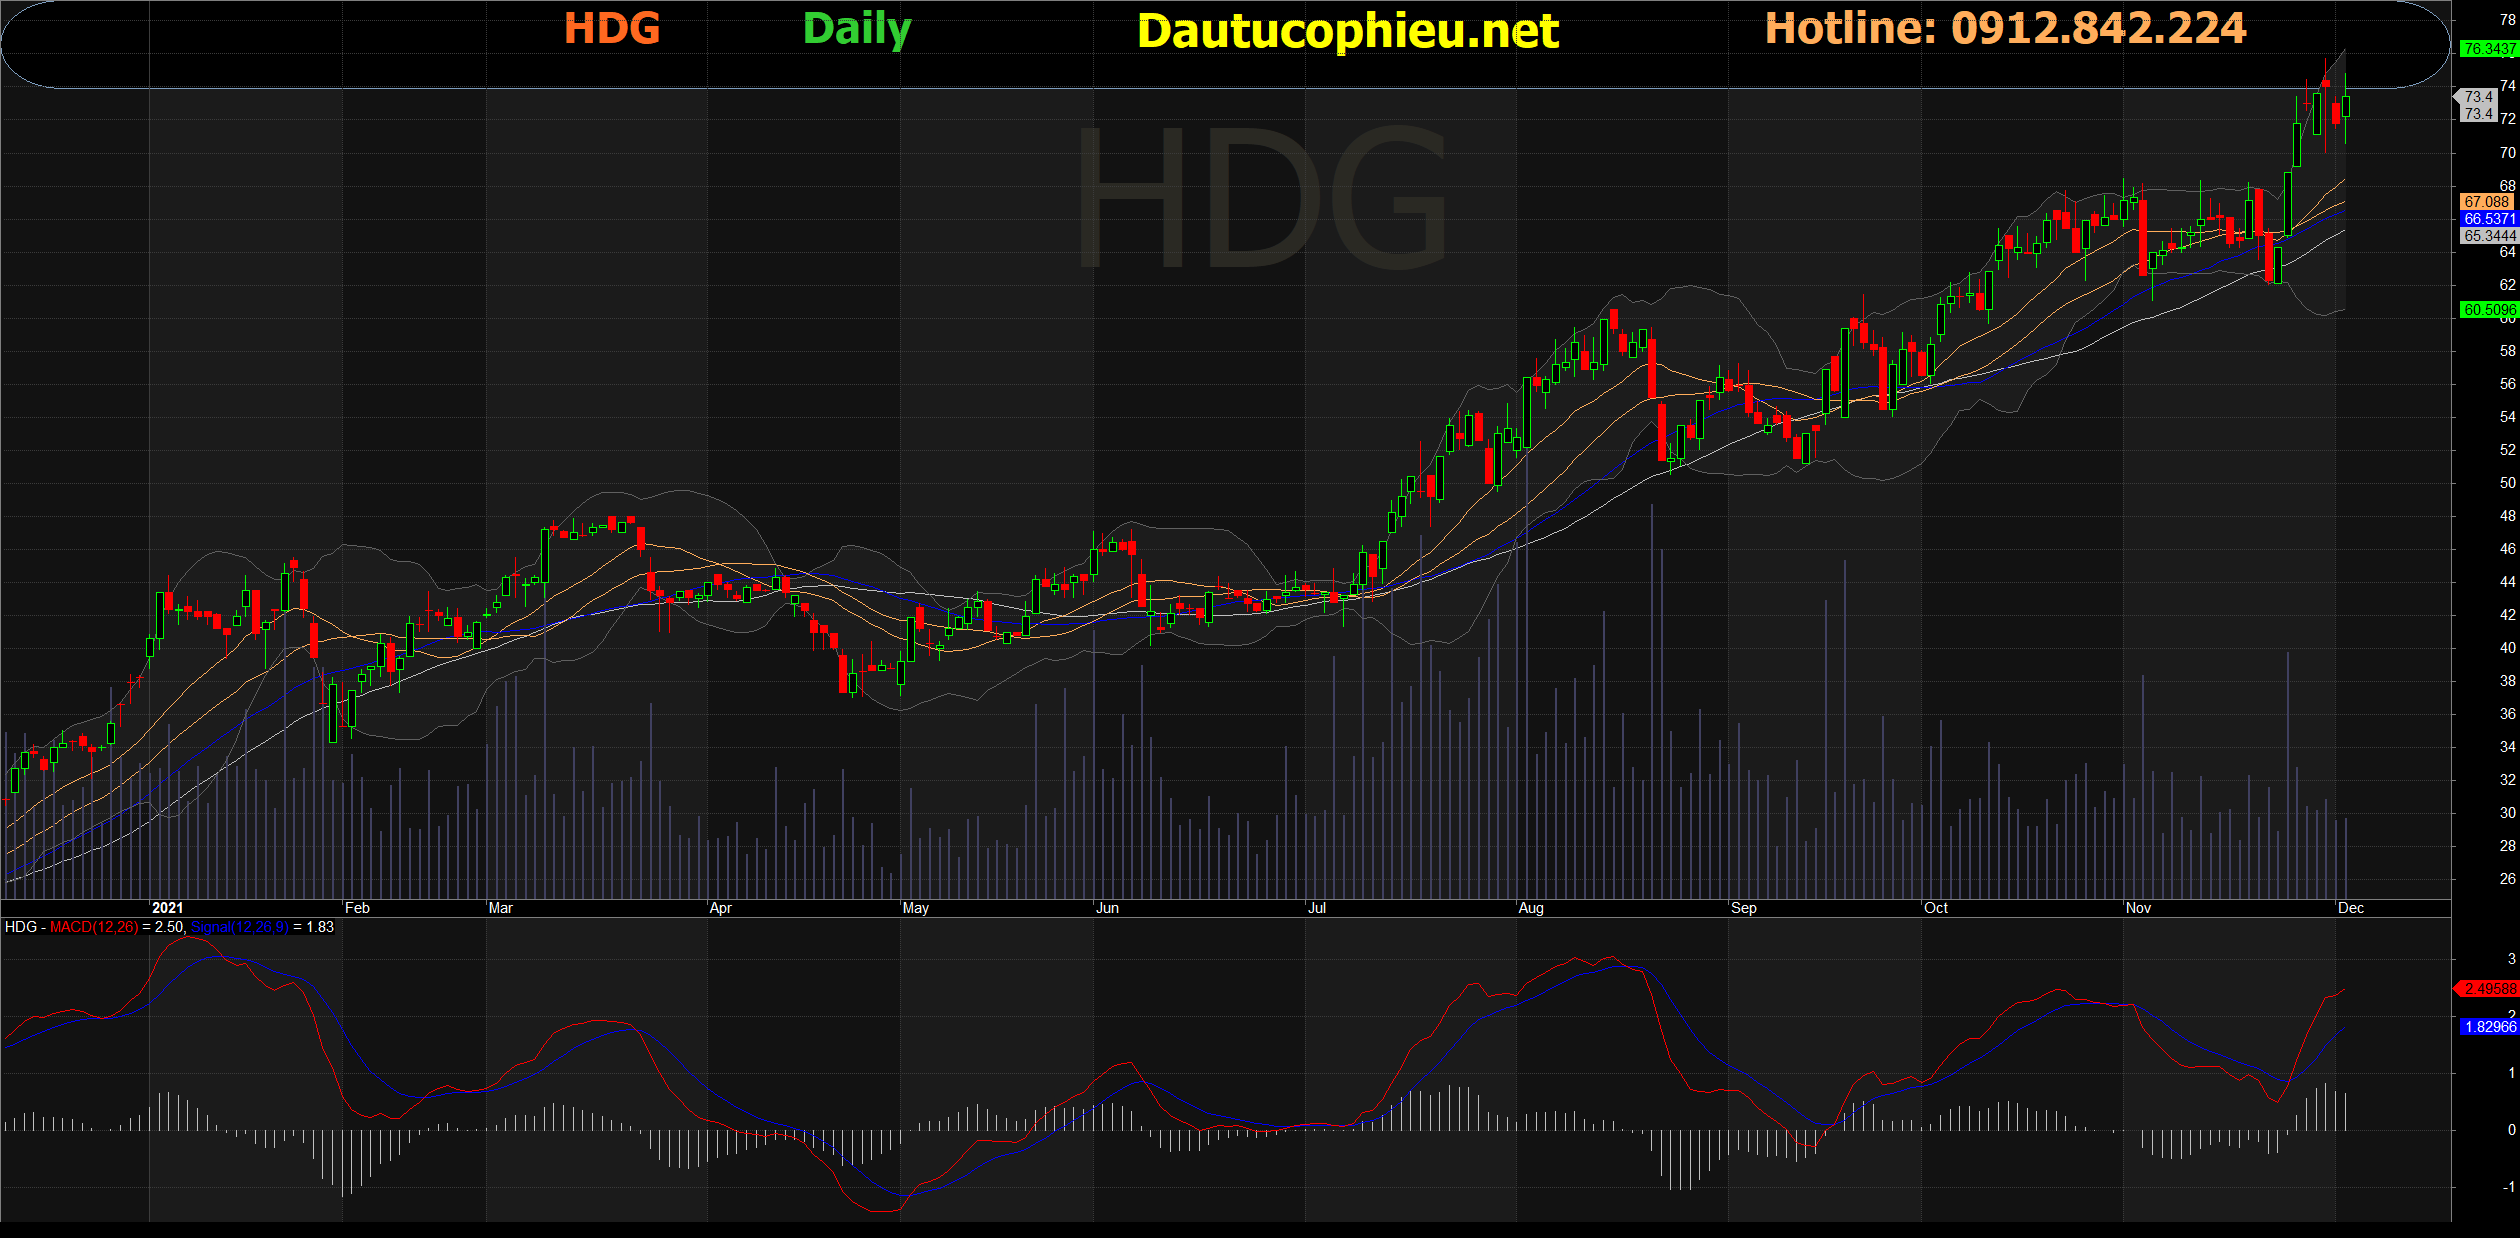Select the green 76.3437 price tag
Screen dimensions: 2520x1238
coord(2488,49)
